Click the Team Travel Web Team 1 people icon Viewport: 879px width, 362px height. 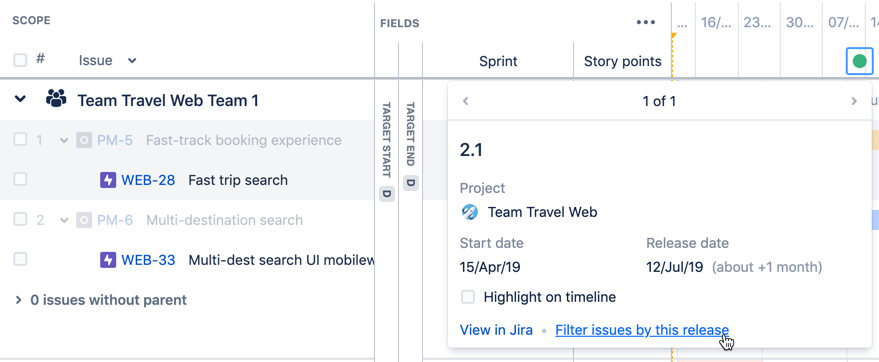tap(56, 99)
